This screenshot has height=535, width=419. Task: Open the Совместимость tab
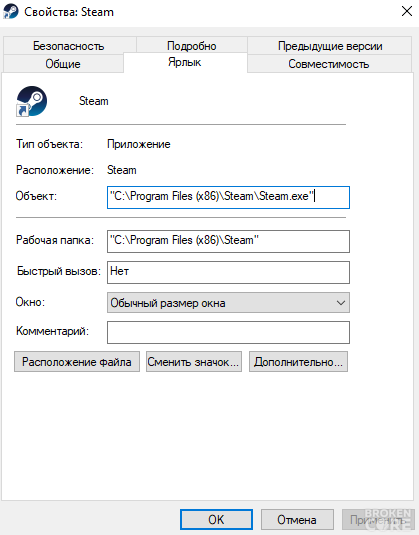pos(329,64)
